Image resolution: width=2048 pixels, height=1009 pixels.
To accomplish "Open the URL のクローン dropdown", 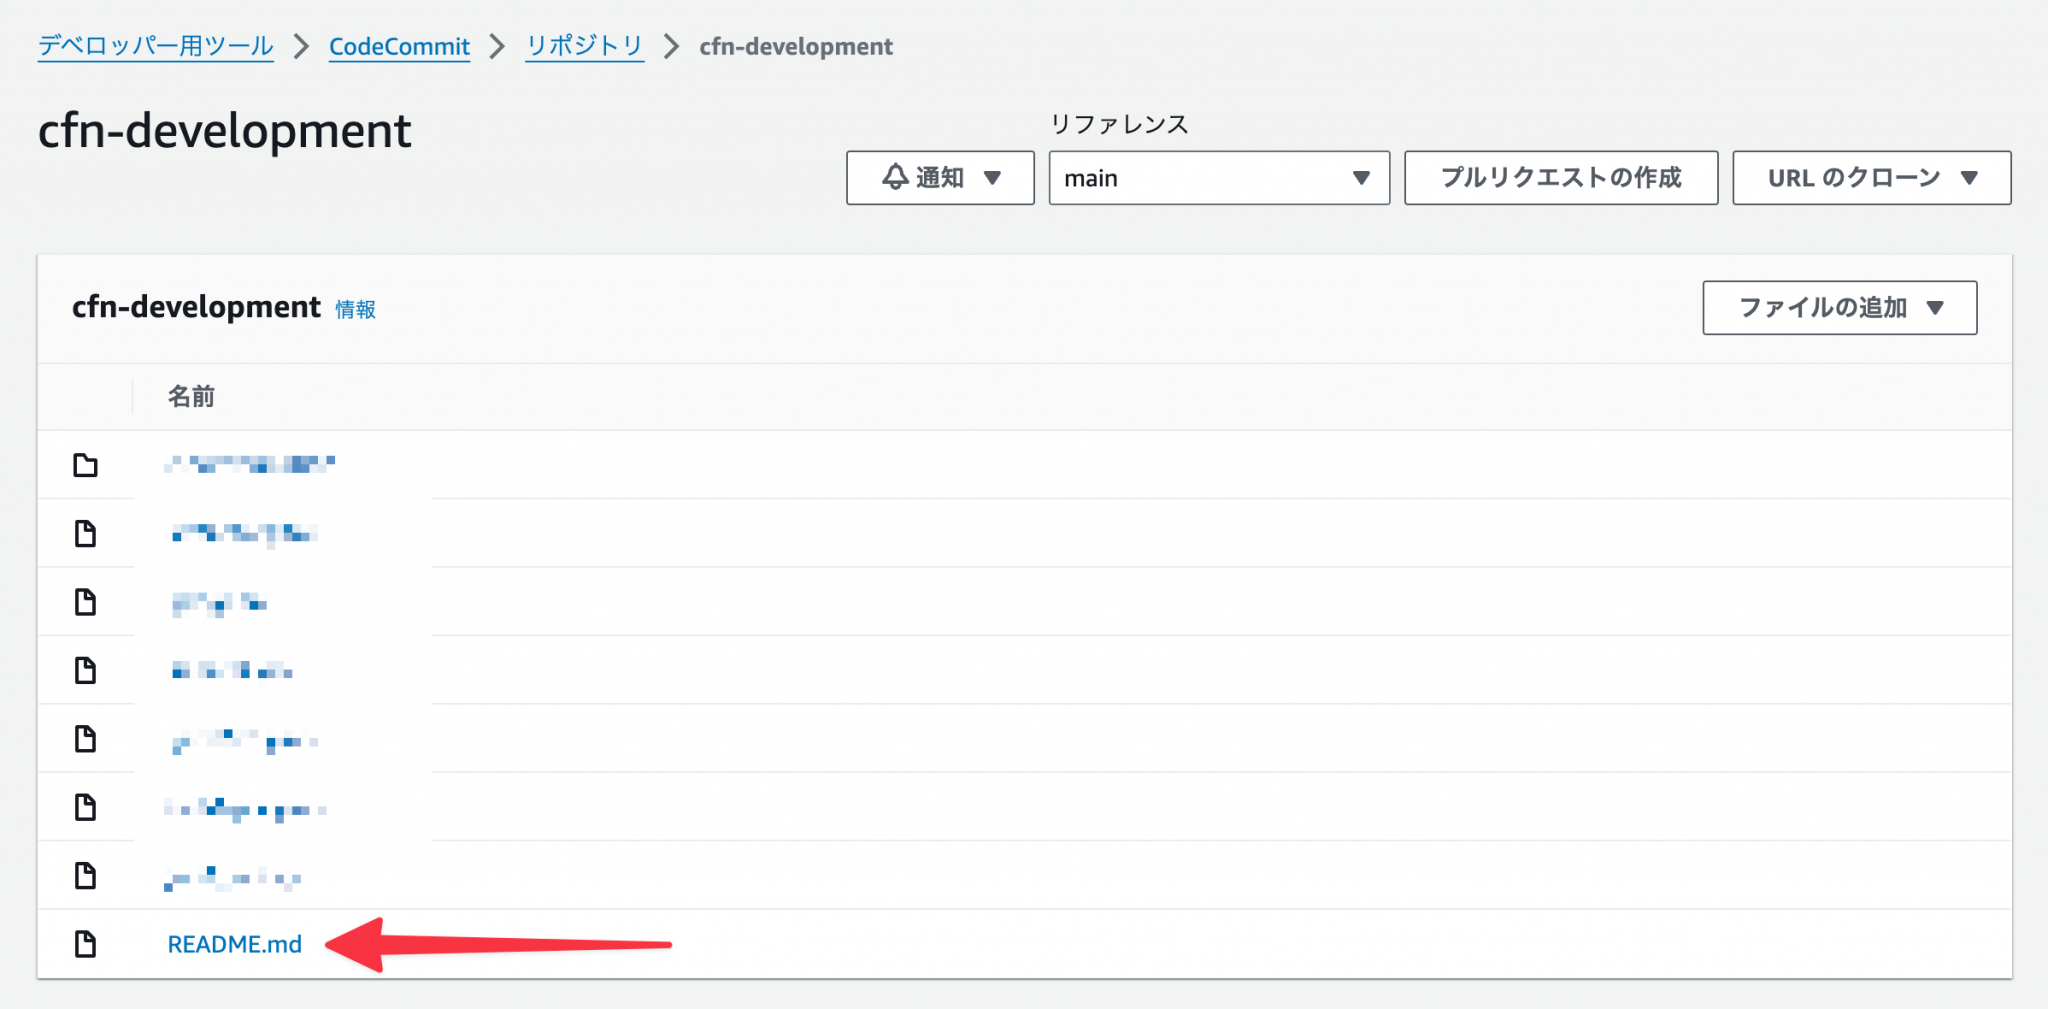I will [x=1870, y=177].
